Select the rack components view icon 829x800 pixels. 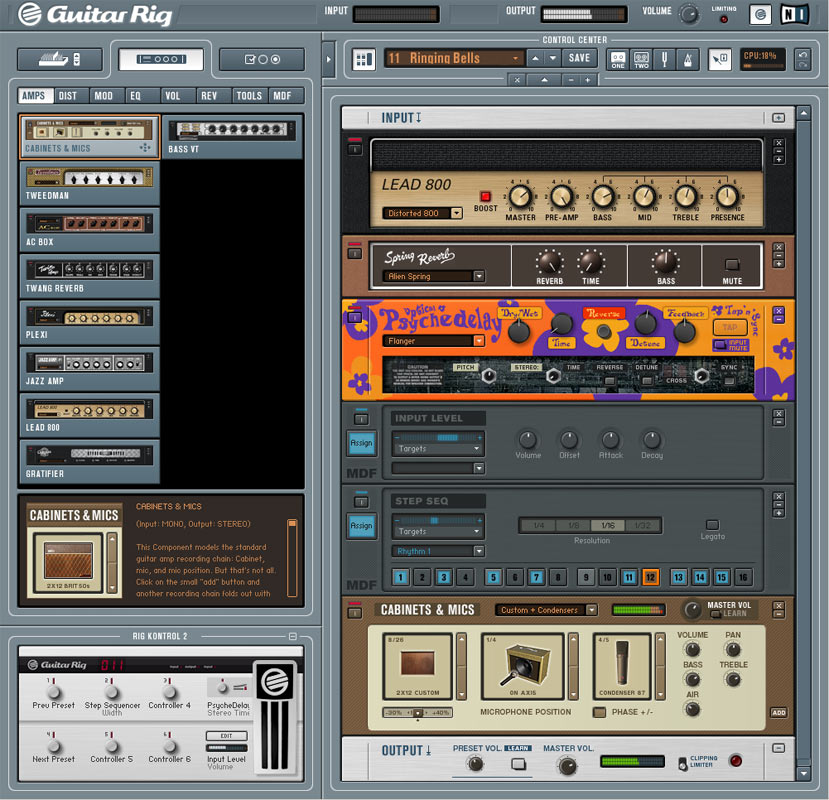(x=161, y=59)
